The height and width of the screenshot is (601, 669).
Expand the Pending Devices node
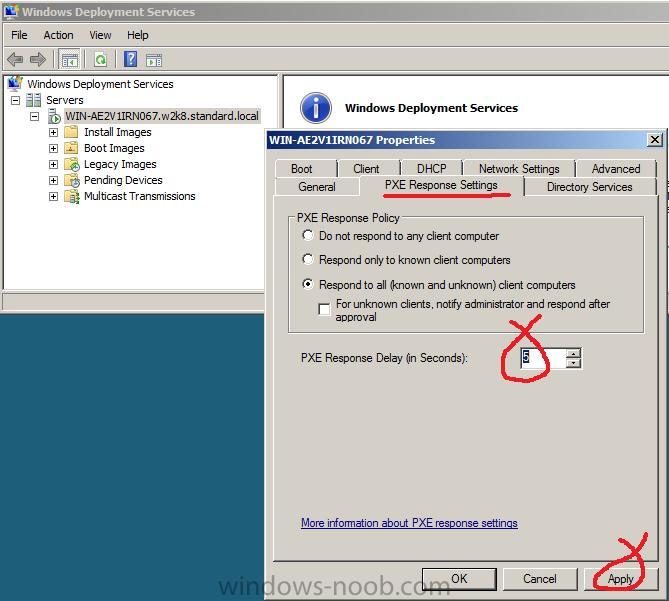[x=53, y=180]
